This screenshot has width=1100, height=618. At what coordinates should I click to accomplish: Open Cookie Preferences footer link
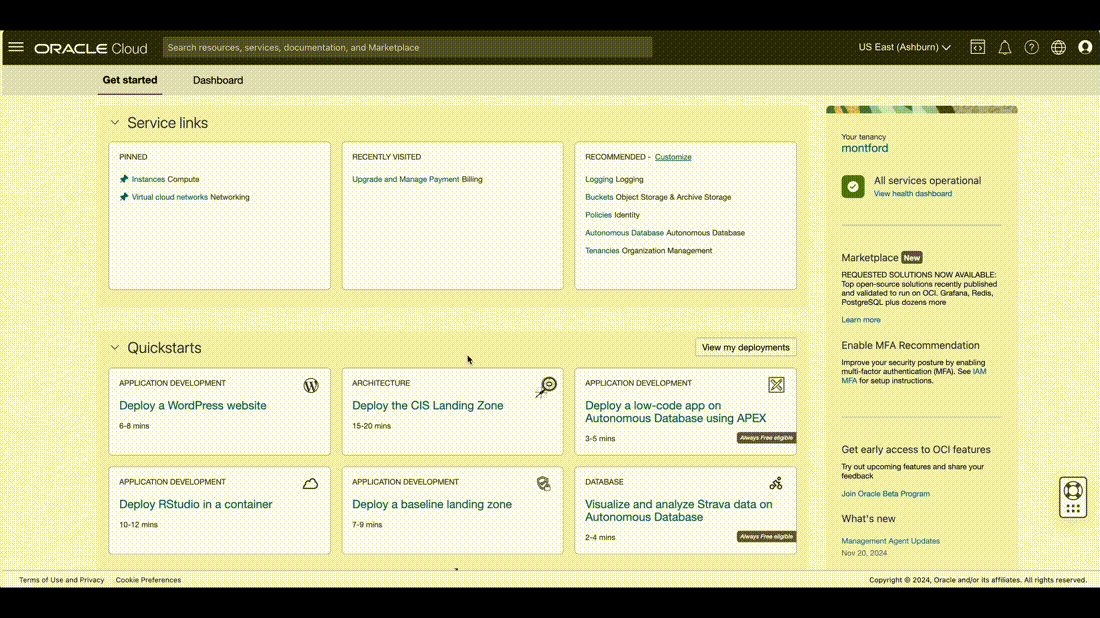148,580
